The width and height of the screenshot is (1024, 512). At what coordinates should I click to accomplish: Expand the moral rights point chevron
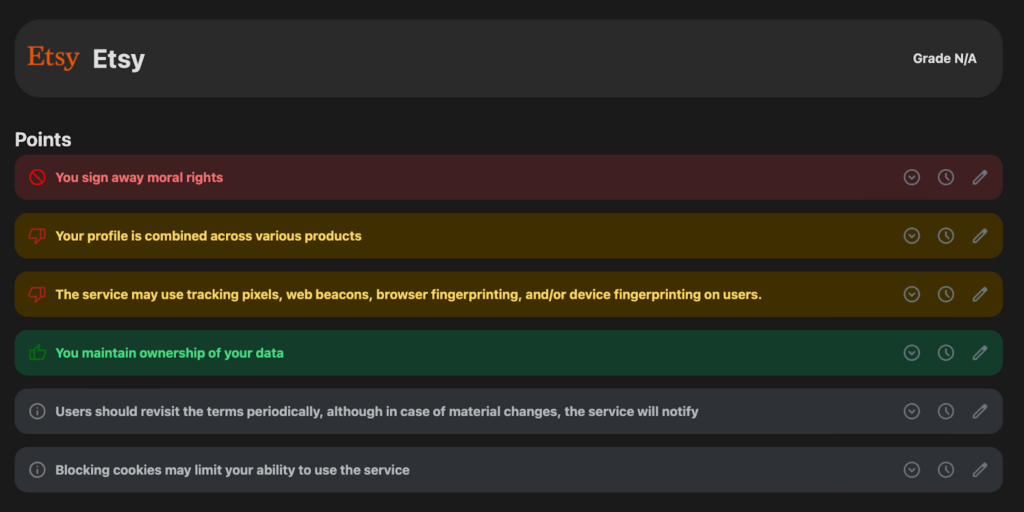pyautogui.click(x=911, y=178)
